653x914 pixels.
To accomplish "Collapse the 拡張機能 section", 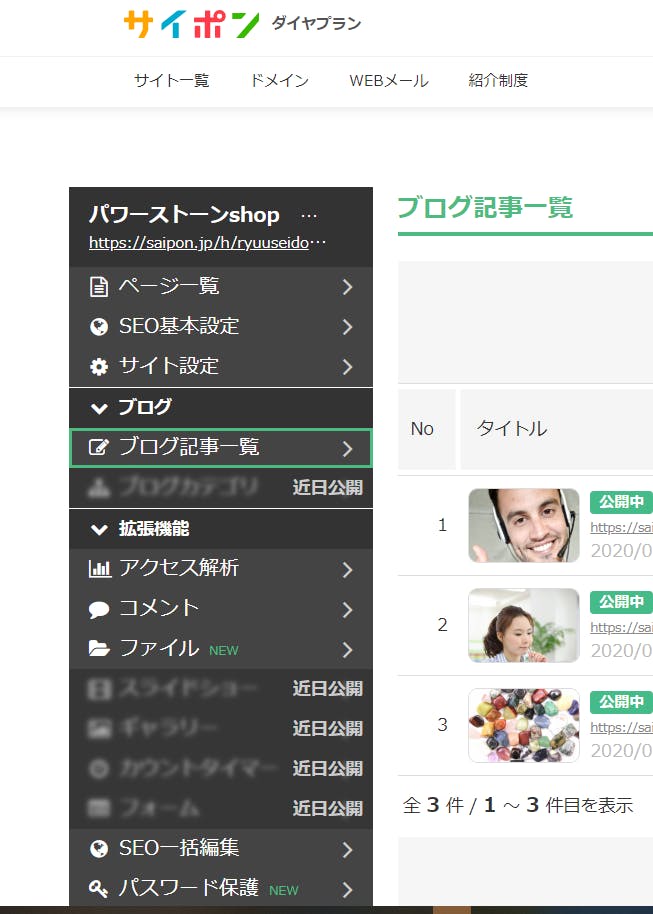I will (x=220, y=529).
